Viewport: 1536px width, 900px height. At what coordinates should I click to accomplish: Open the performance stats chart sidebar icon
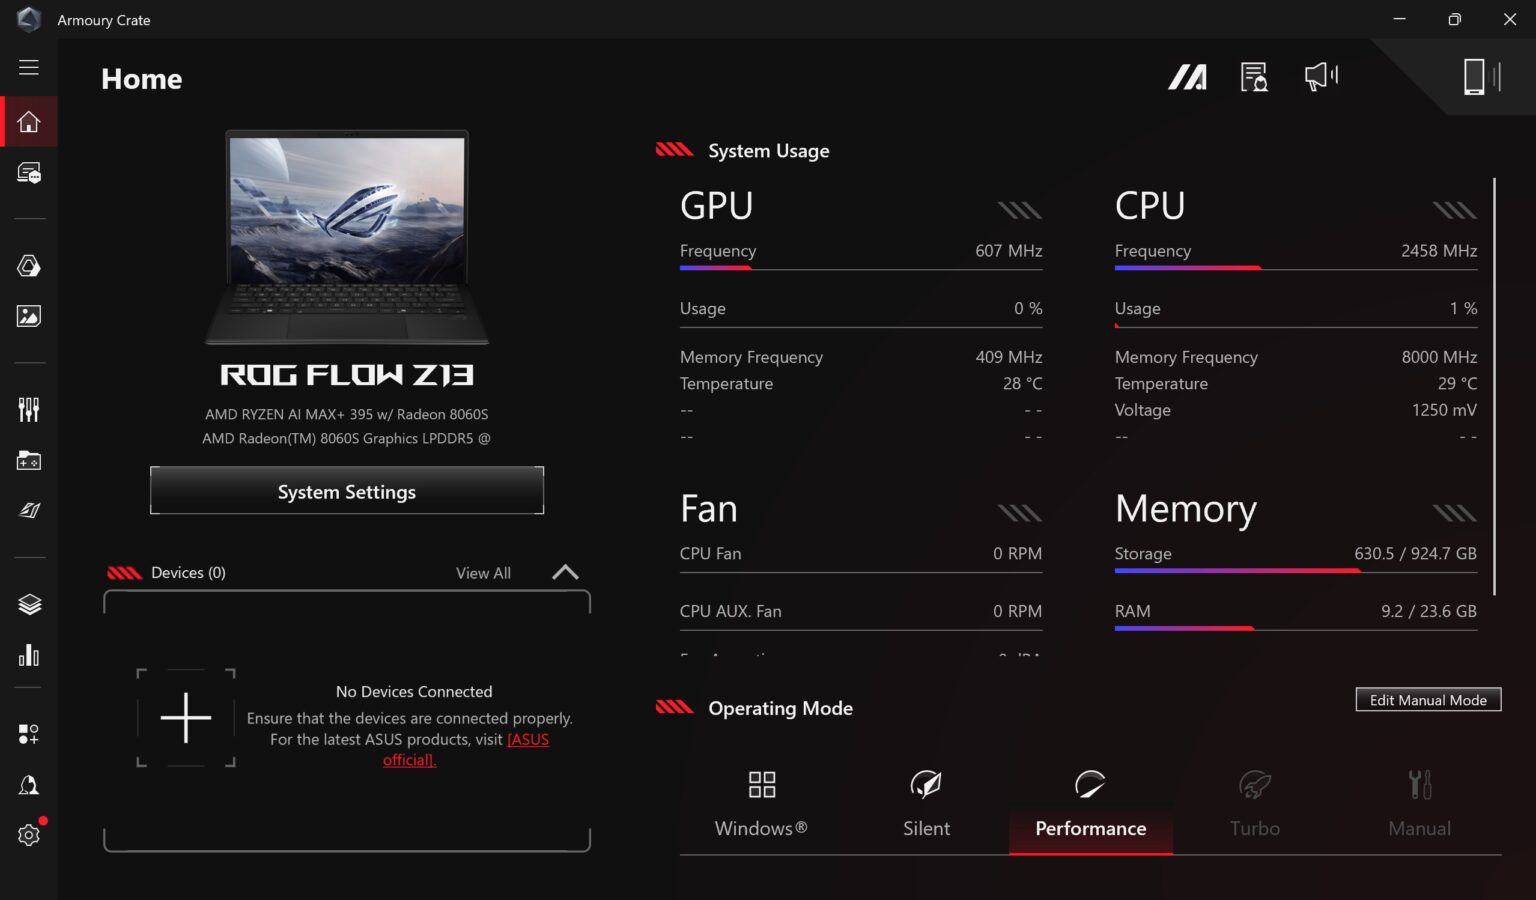(x=29, y=655)
